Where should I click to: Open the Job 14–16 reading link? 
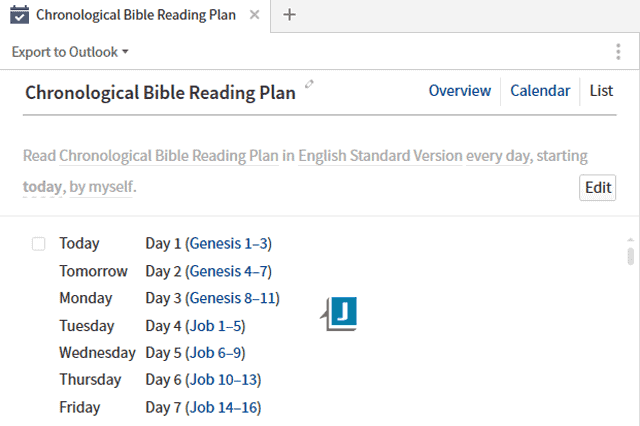223,408
